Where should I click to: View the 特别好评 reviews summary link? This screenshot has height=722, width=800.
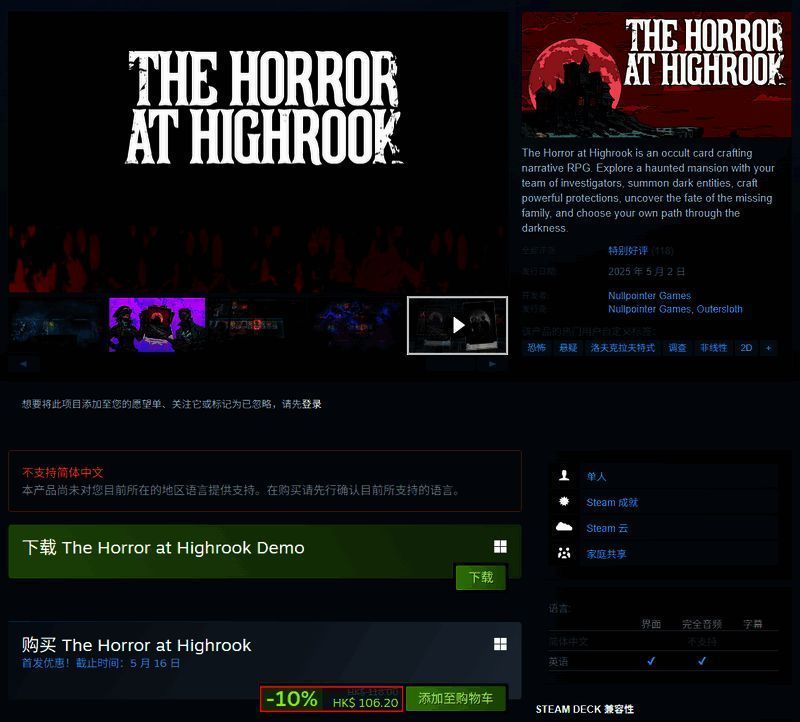pyautogui.click(x=628, y=250)
